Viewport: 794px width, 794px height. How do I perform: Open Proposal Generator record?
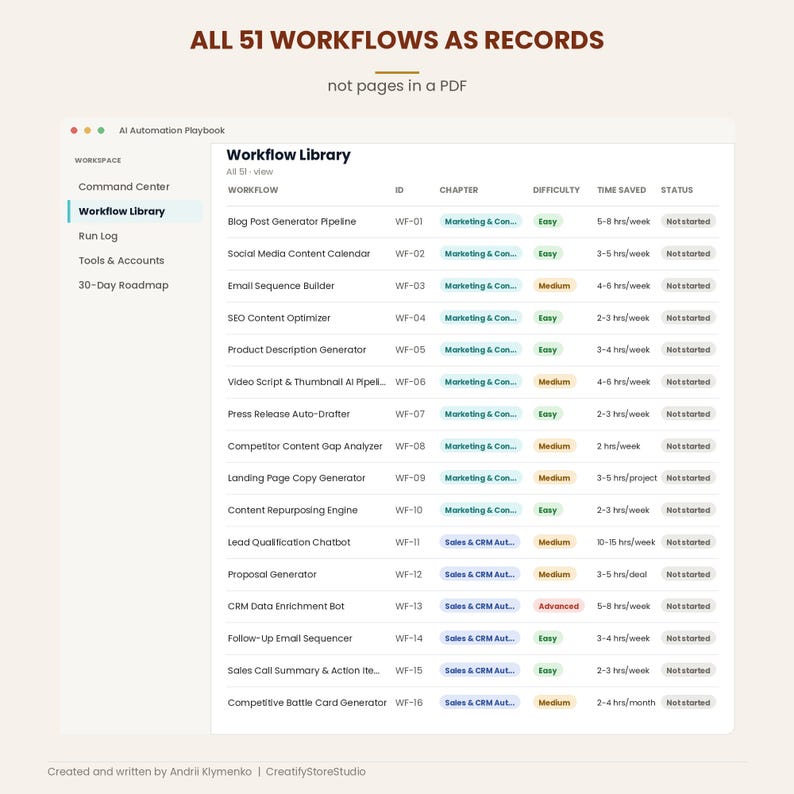point(272,574)
